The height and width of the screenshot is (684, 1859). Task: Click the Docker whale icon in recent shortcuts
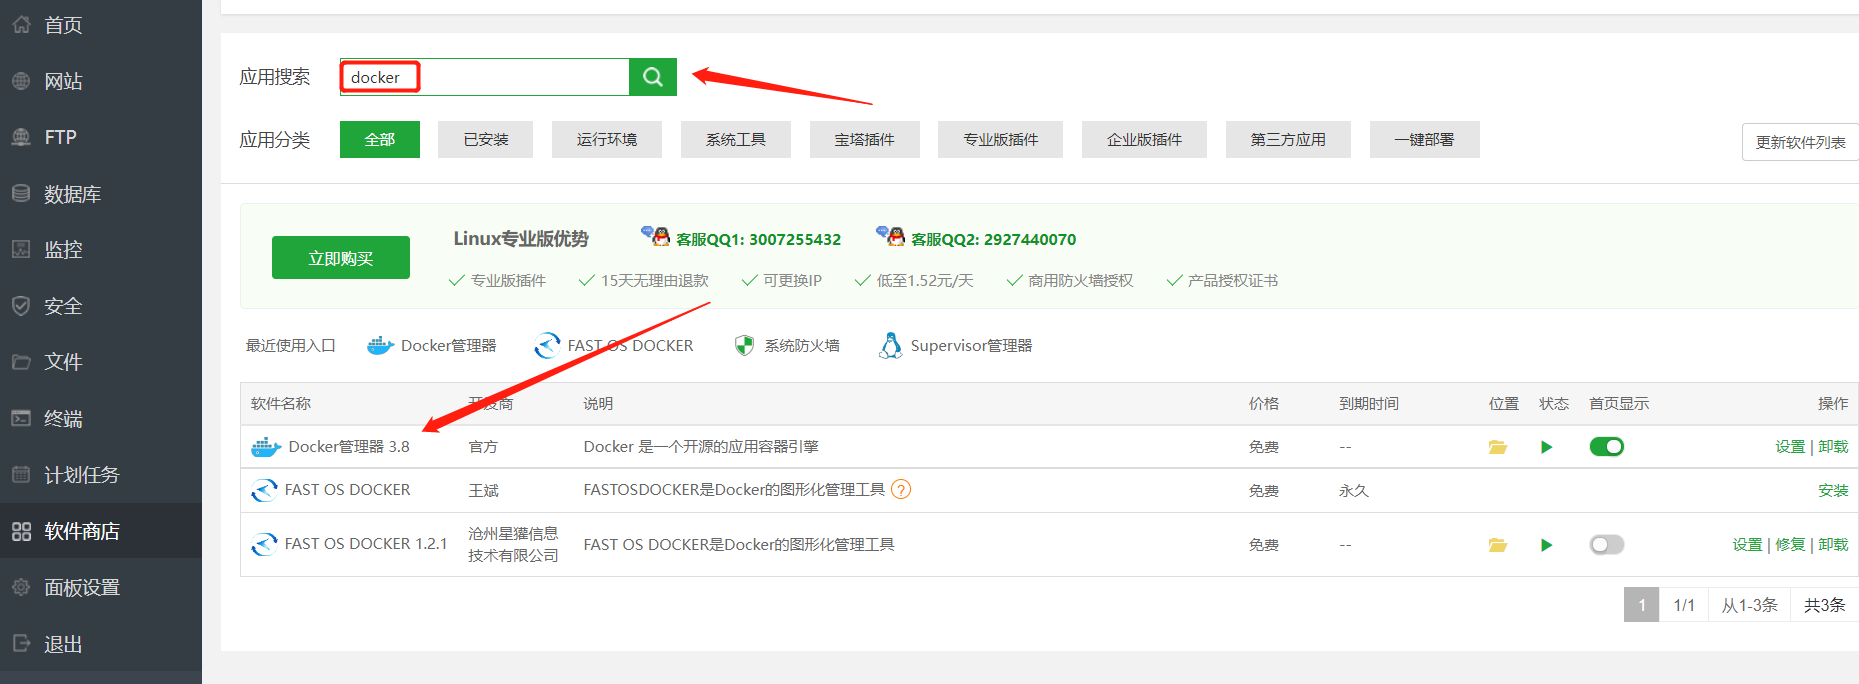(x=380, y=346)
